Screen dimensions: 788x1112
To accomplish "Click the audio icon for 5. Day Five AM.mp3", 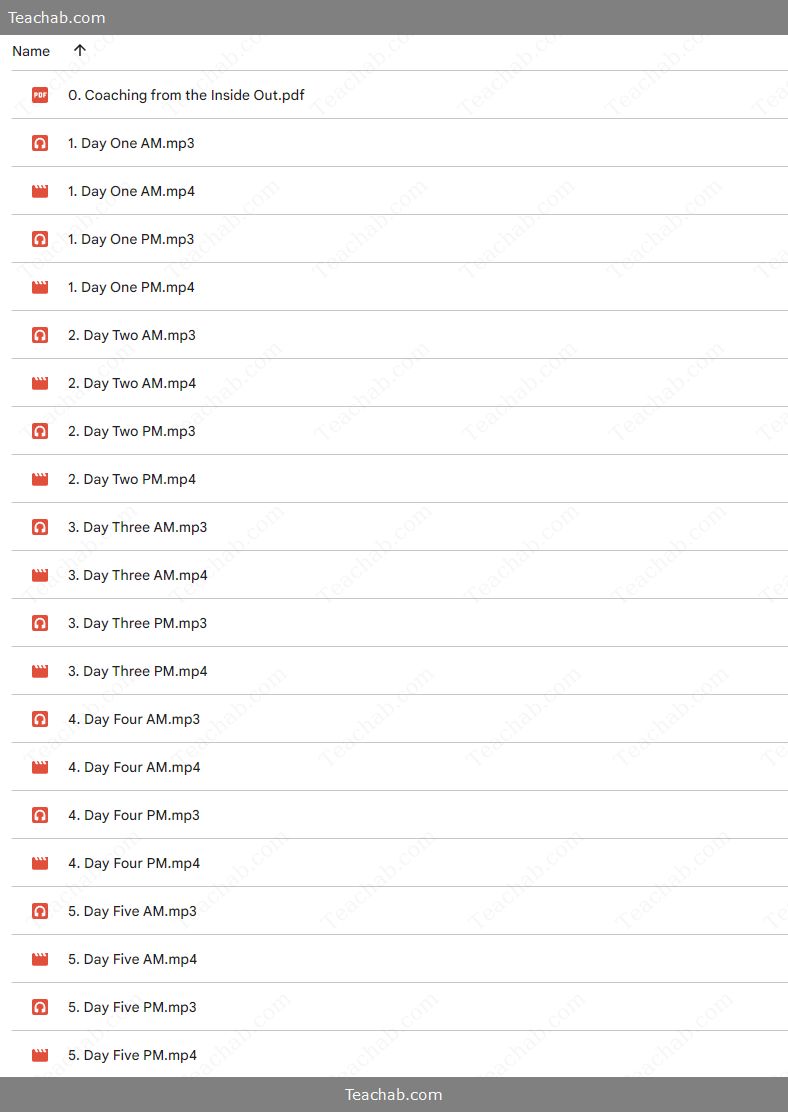I will (40, 911).
